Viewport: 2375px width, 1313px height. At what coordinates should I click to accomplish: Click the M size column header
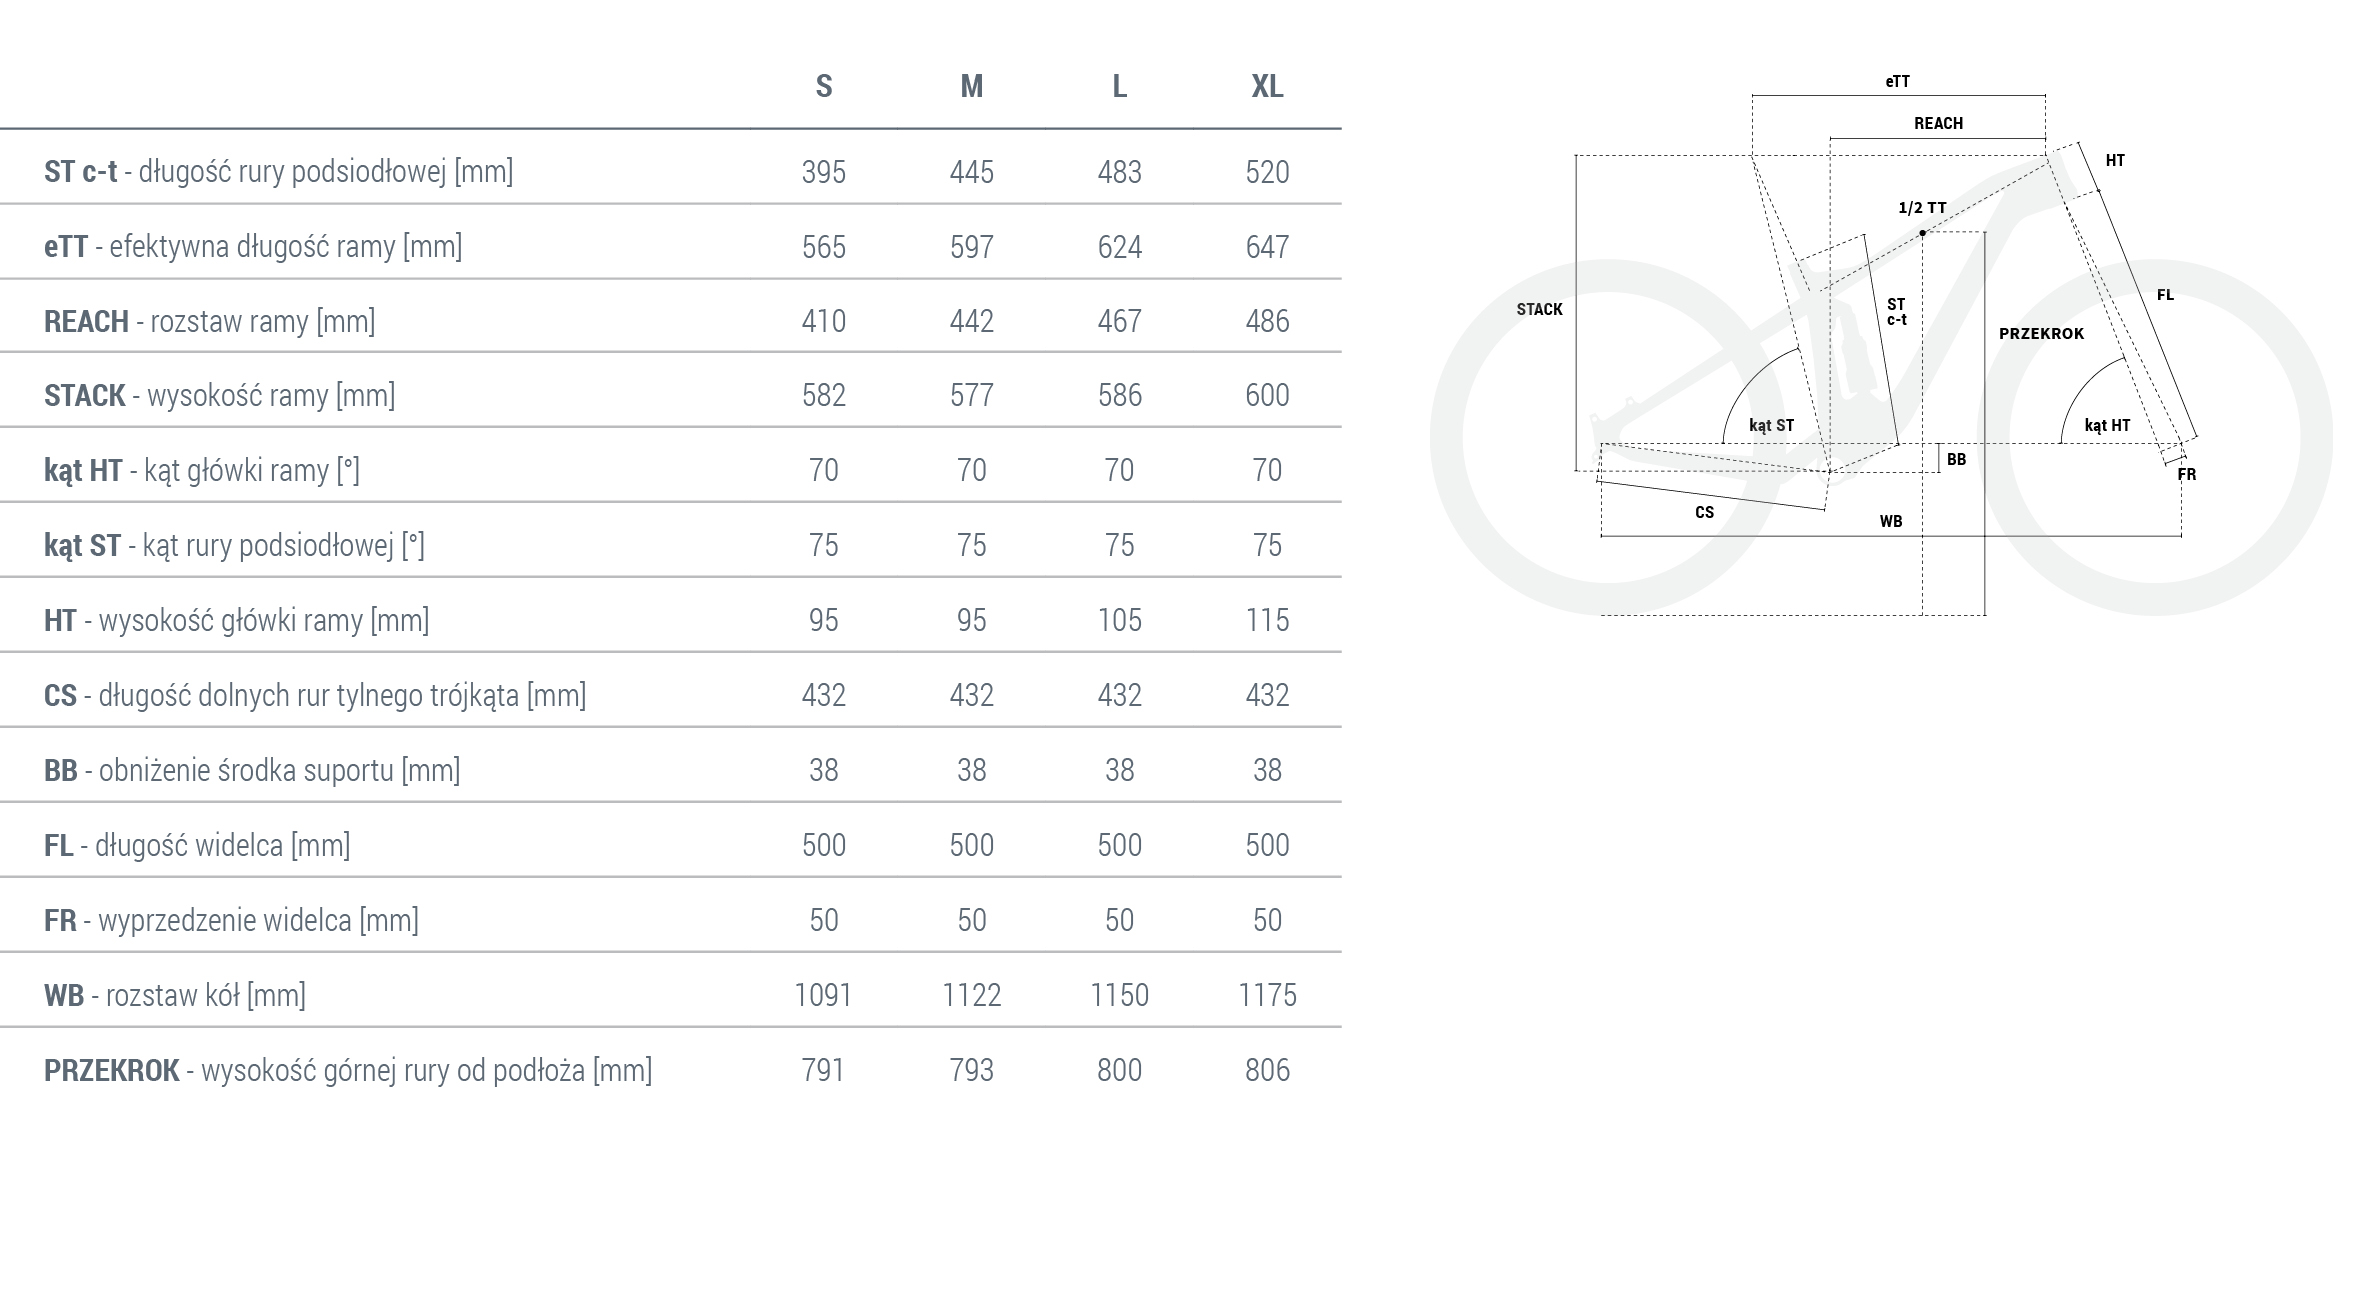pos(971,87)
